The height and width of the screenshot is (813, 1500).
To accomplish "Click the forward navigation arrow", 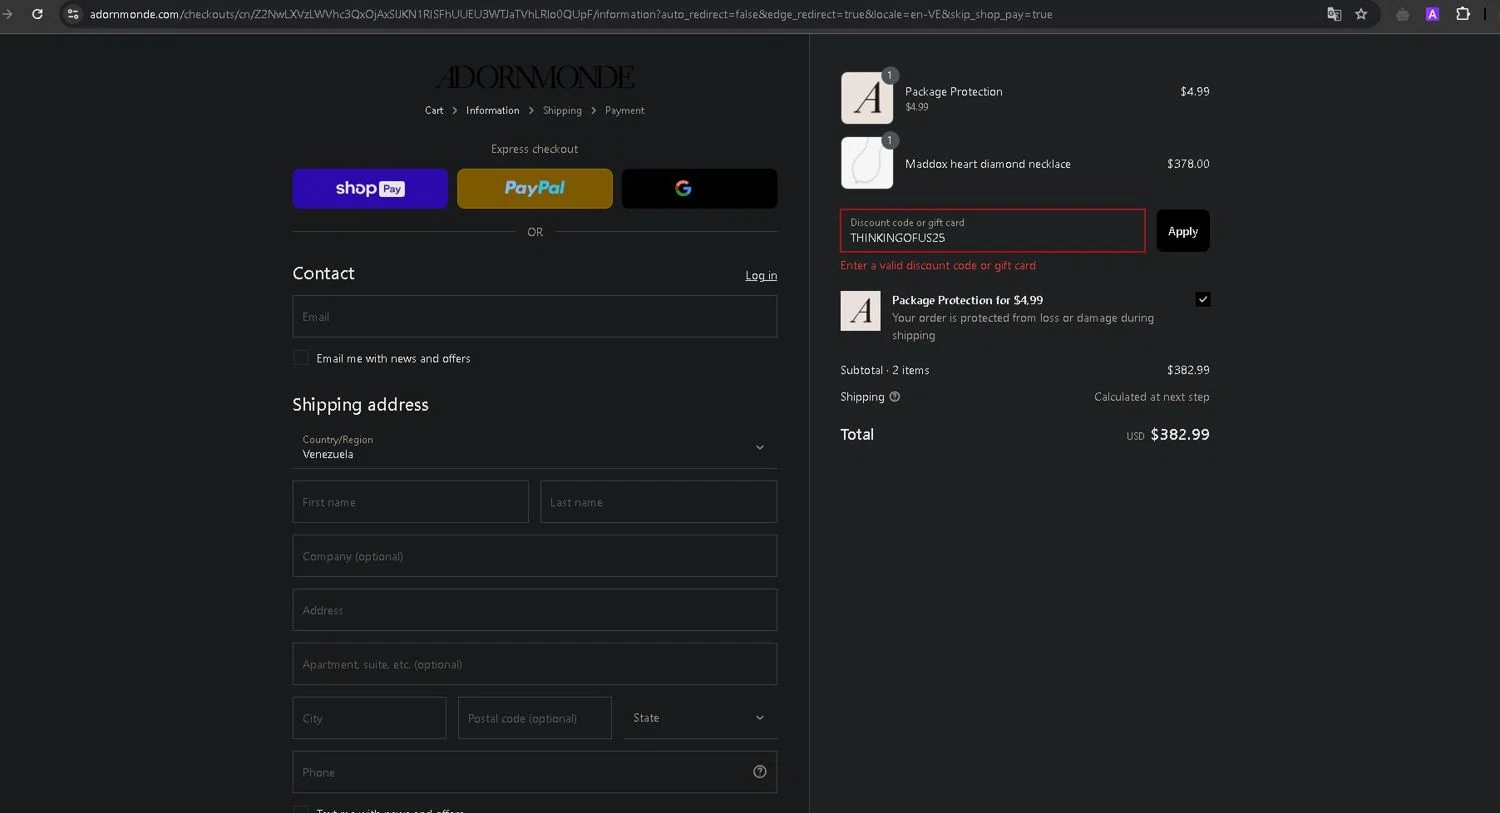I will click(x=8, y=14).
